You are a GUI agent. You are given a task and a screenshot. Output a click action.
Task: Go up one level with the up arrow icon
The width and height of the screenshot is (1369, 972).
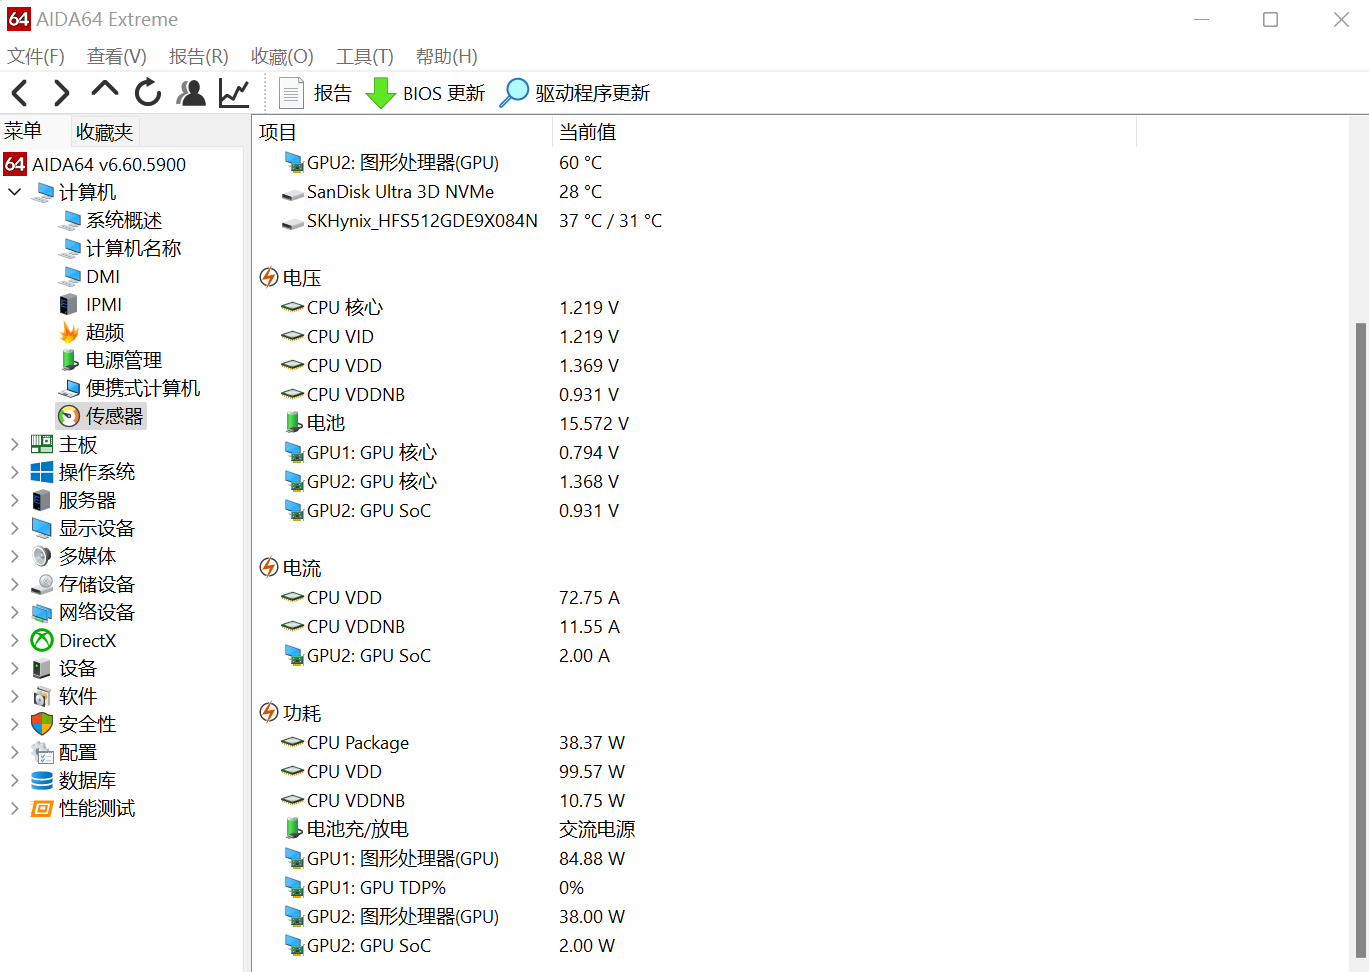(x=104, y=91)
